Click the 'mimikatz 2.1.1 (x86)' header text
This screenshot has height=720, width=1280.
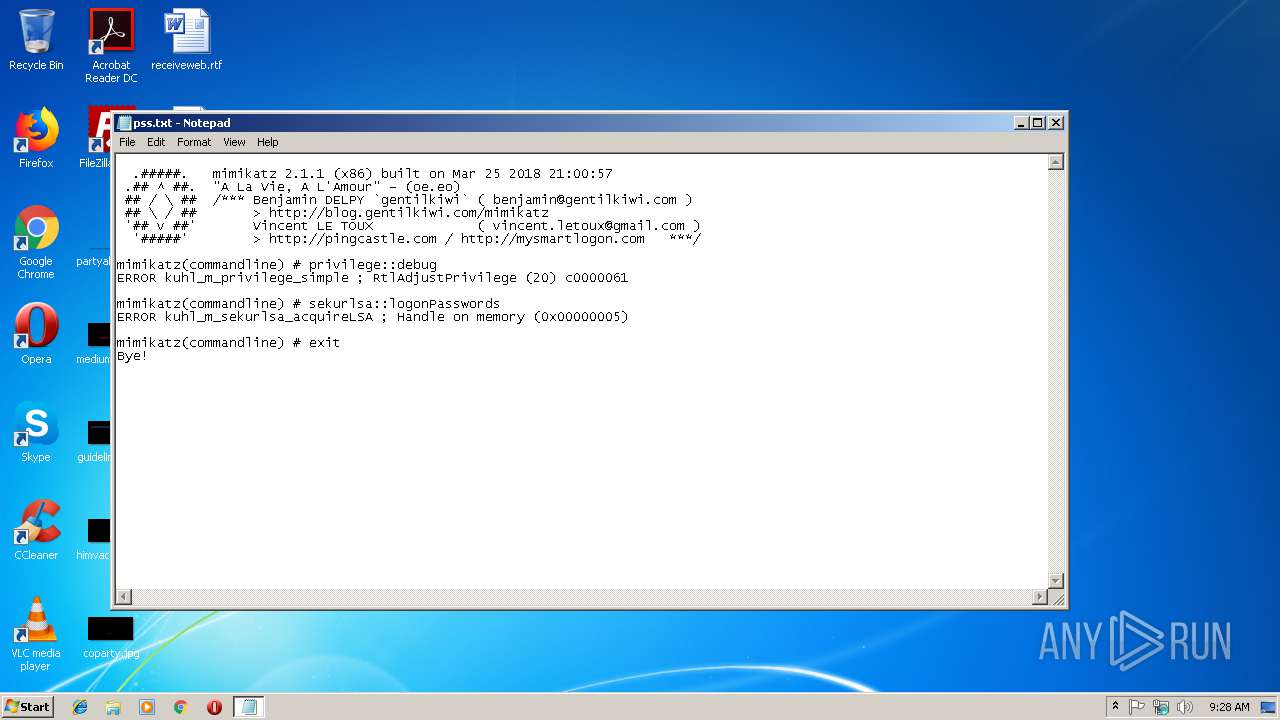[292, 174]
